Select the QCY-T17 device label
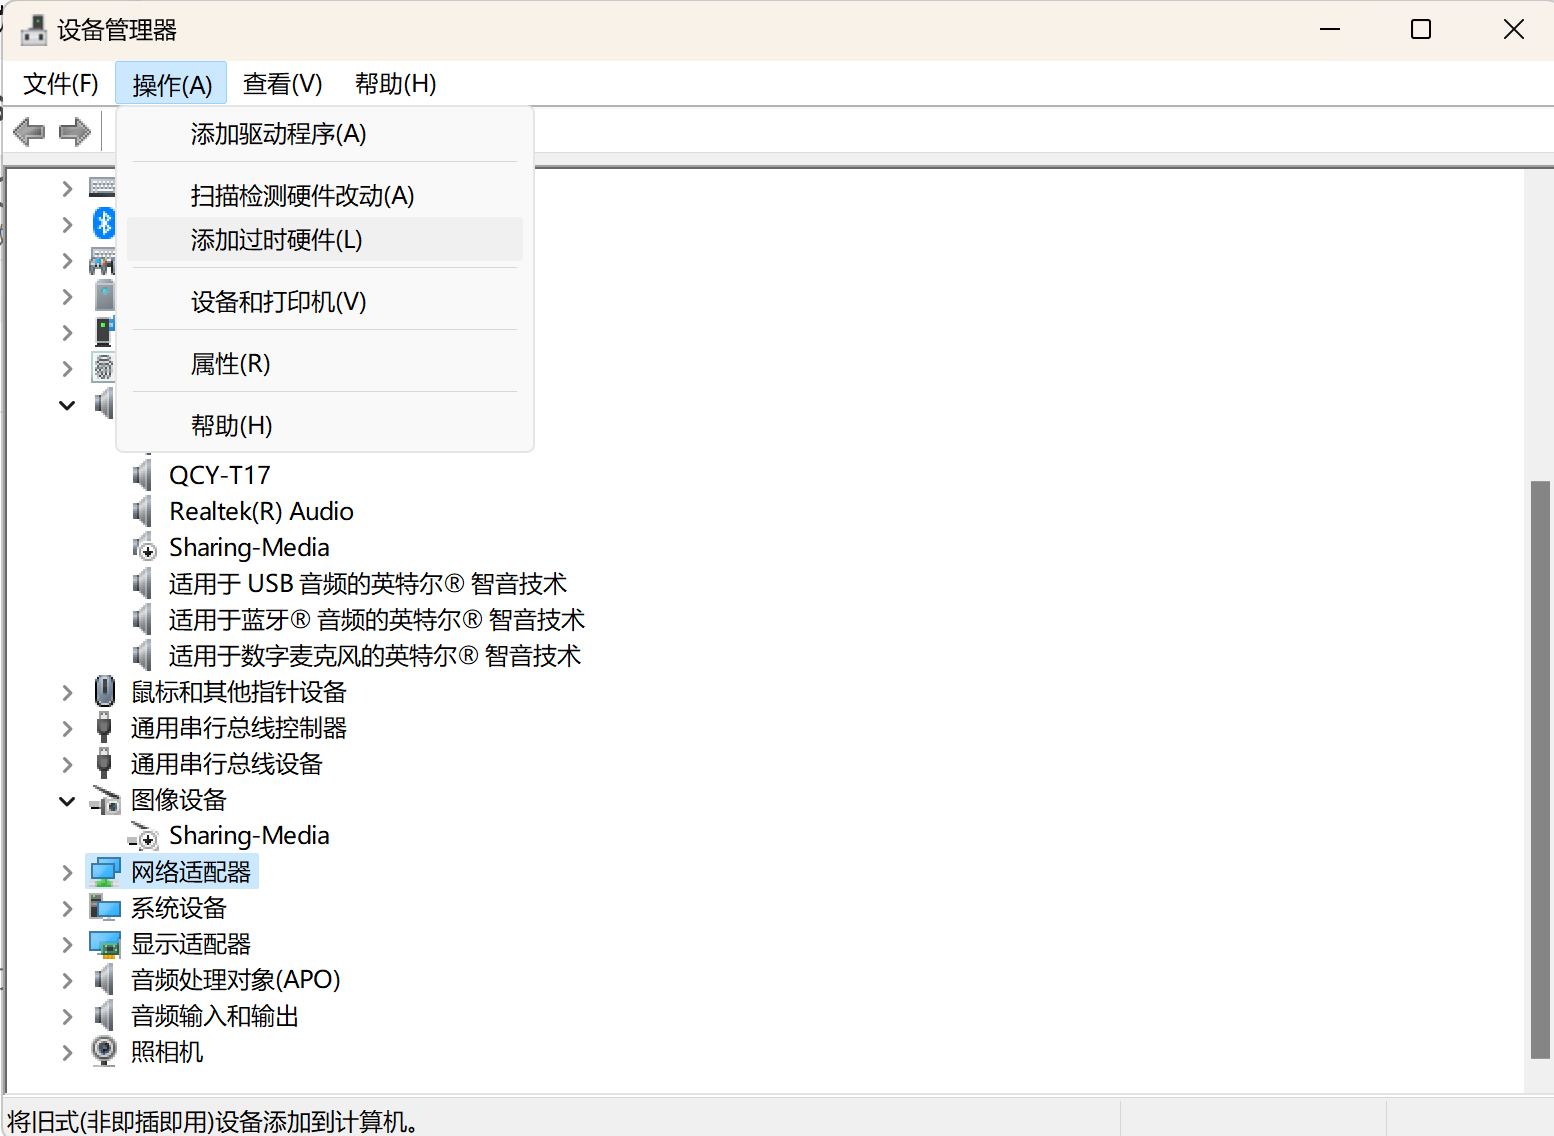Viewport: 1554px width, 1136px height. [x=220, y=475]
